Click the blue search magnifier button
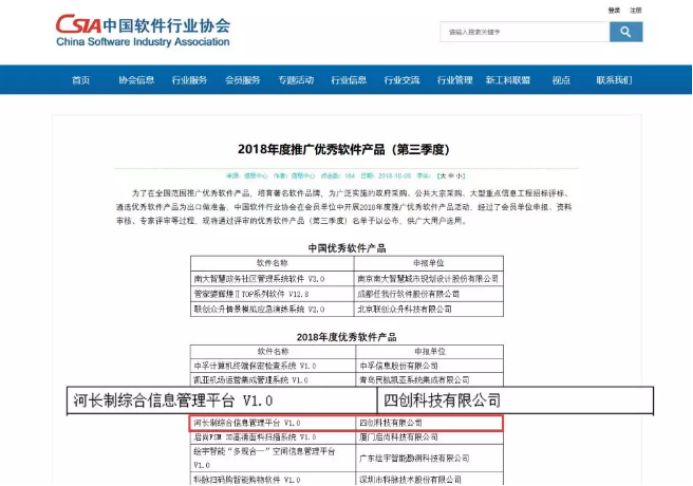Screen dimensions: 693x486 coord(626,32)
